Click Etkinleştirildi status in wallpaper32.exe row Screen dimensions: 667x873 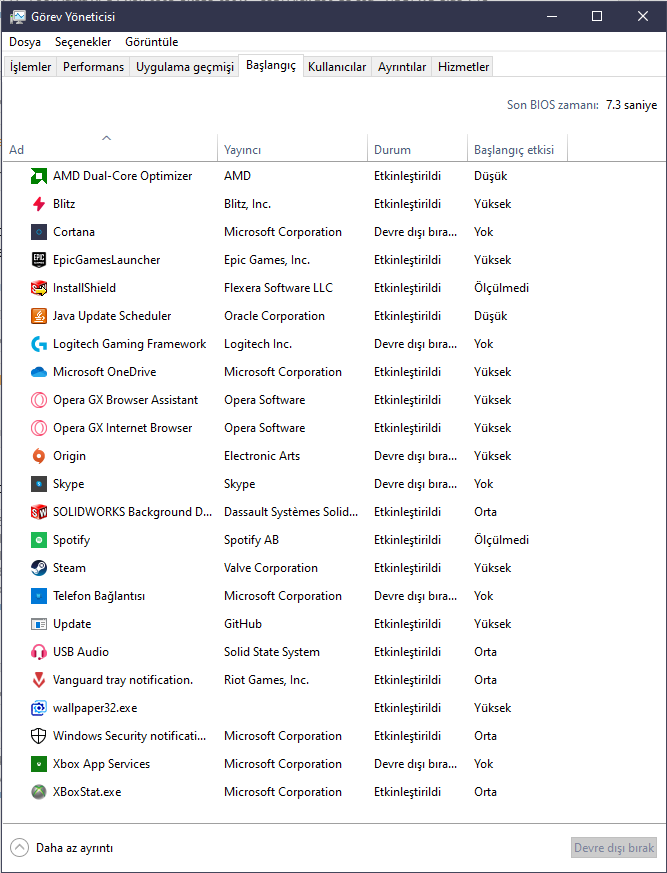coord(408,708)
